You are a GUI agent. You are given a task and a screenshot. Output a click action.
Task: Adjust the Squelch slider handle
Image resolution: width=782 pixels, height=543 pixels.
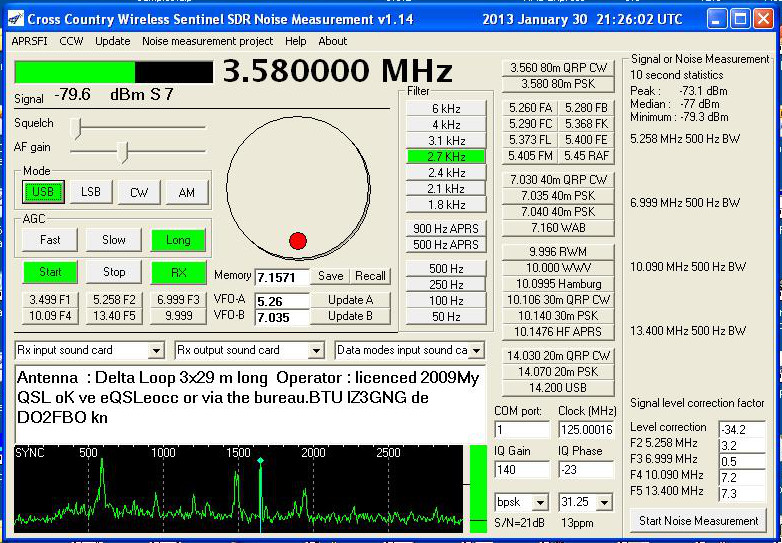pyautogui.click(x=76, y=128)
